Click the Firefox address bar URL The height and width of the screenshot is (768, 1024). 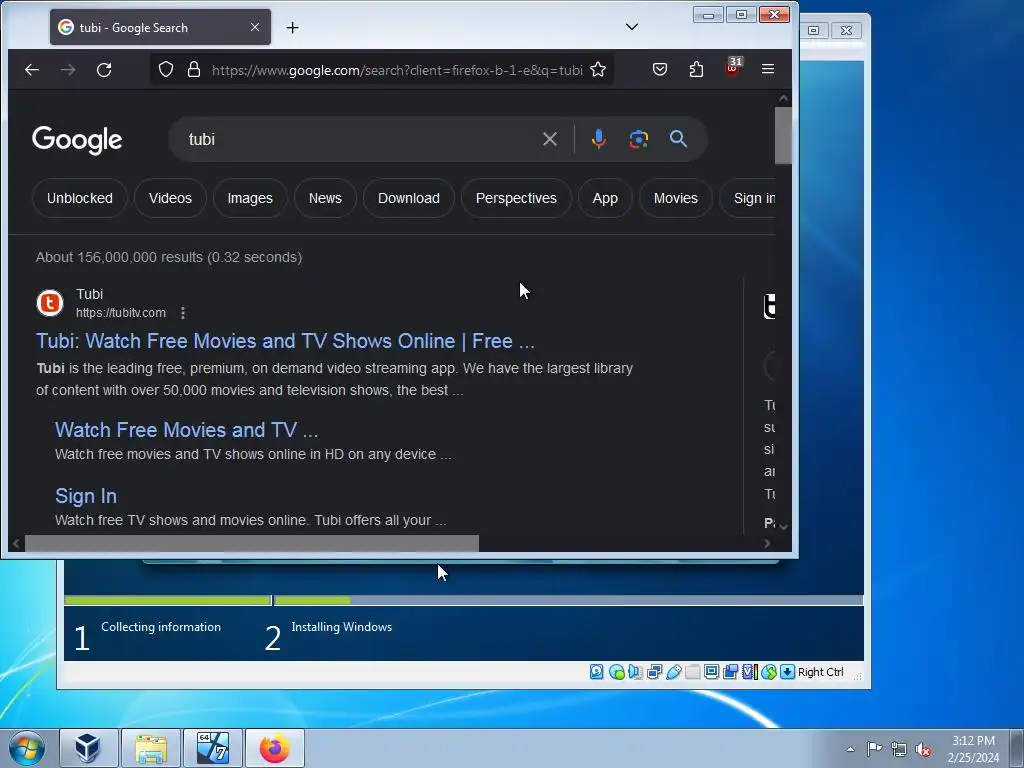pos(397,70)
